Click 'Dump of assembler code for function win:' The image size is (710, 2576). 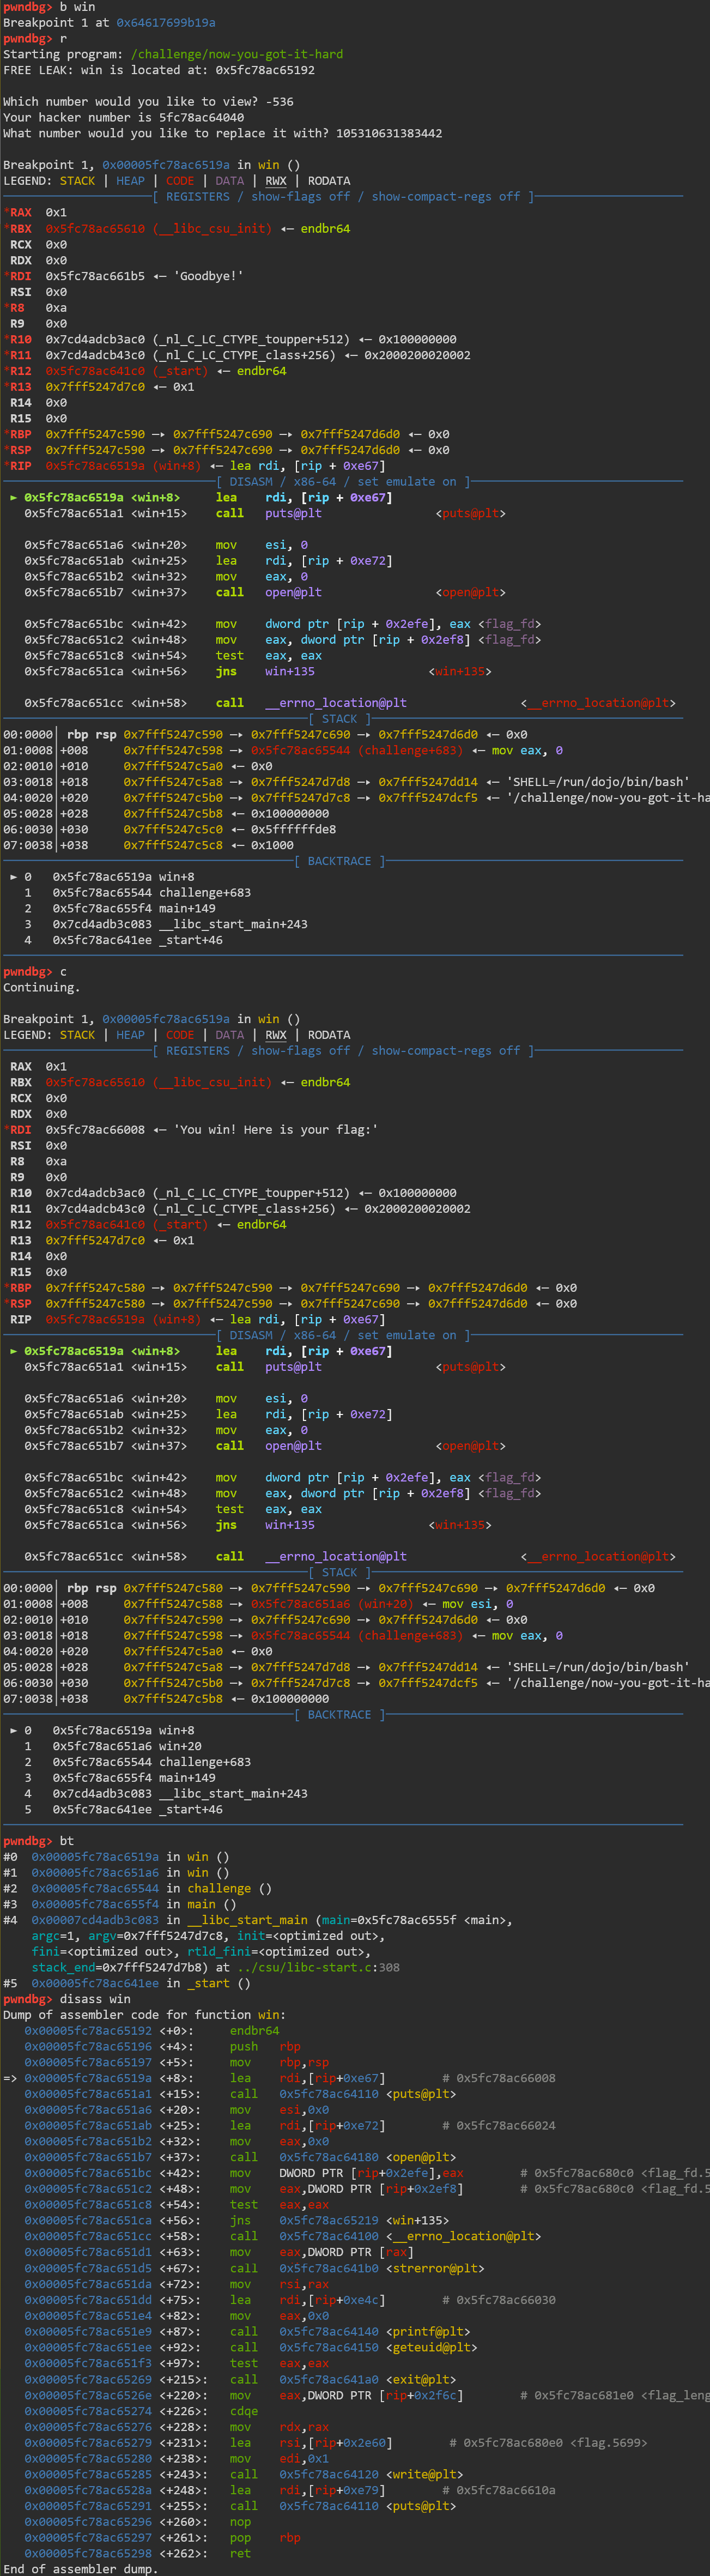(x=145, y=2014)
